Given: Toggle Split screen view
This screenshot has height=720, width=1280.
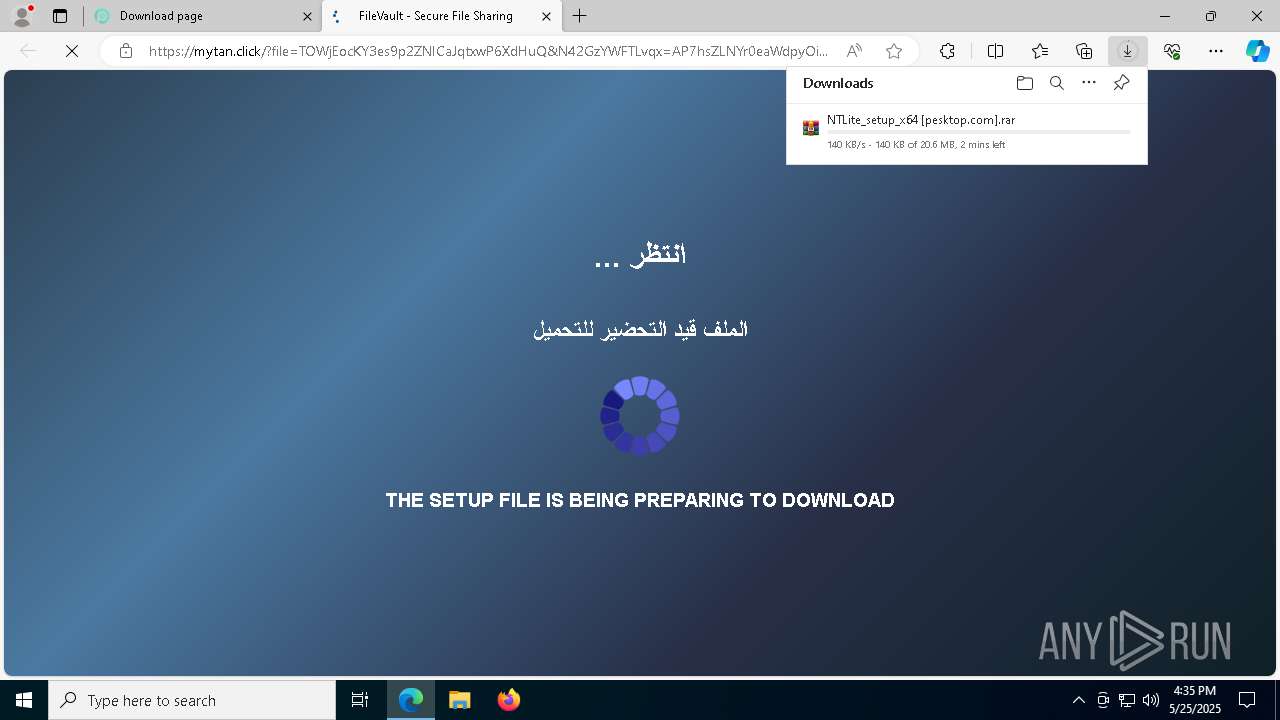Looking at the screenshot, I should [995, 51].
